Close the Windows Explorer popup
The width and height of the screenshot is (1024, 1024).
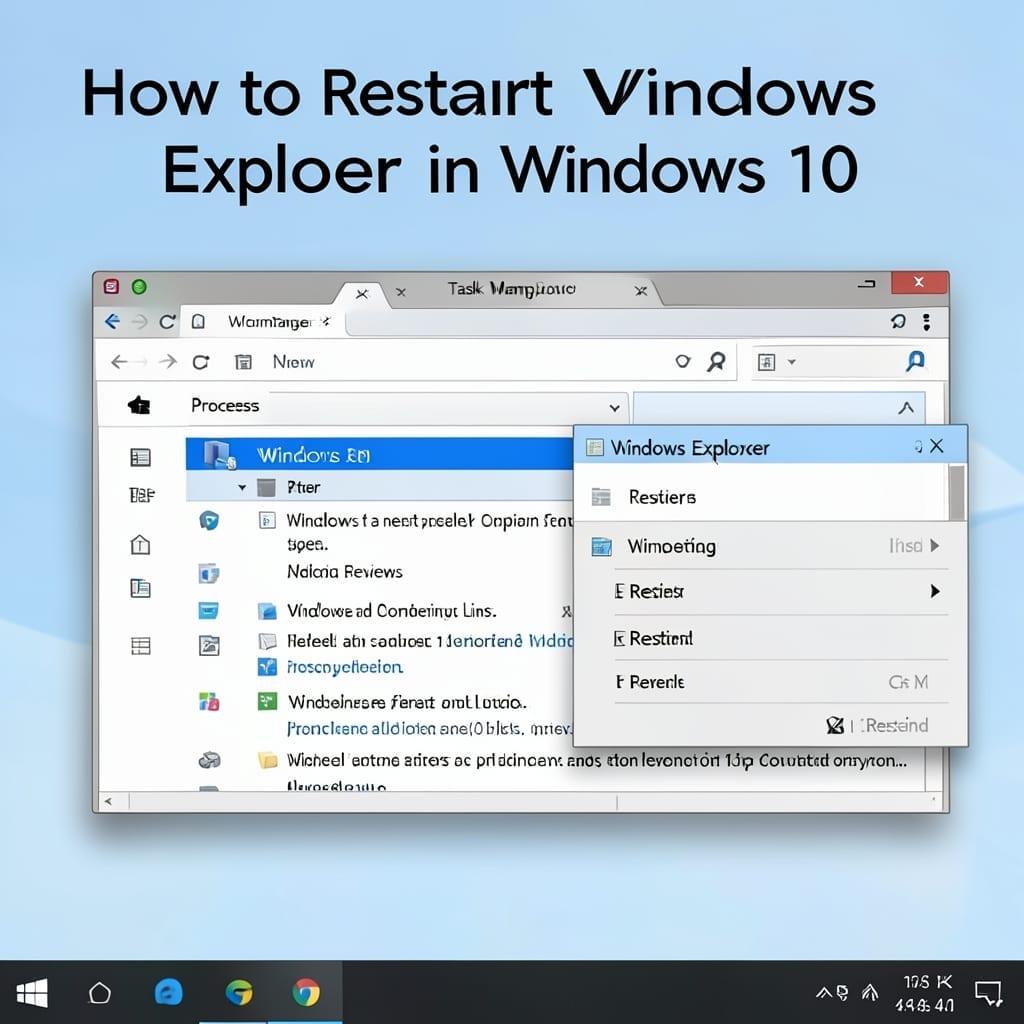(936, 446)
